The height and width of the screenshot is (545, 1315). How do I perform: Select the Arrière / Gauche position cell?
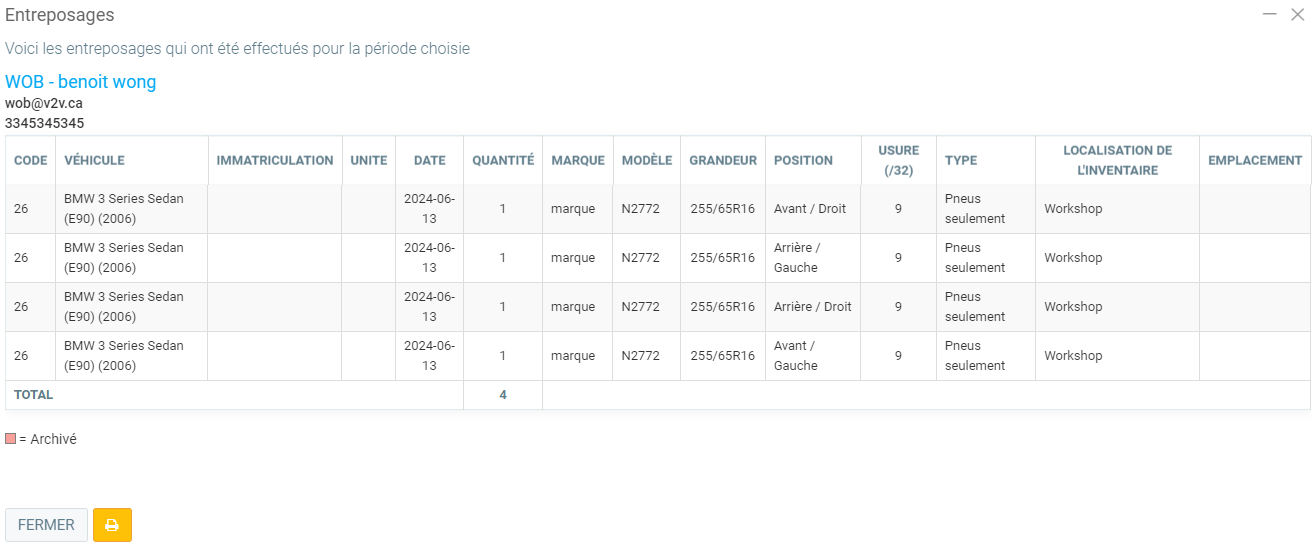(x=797, y=258)
